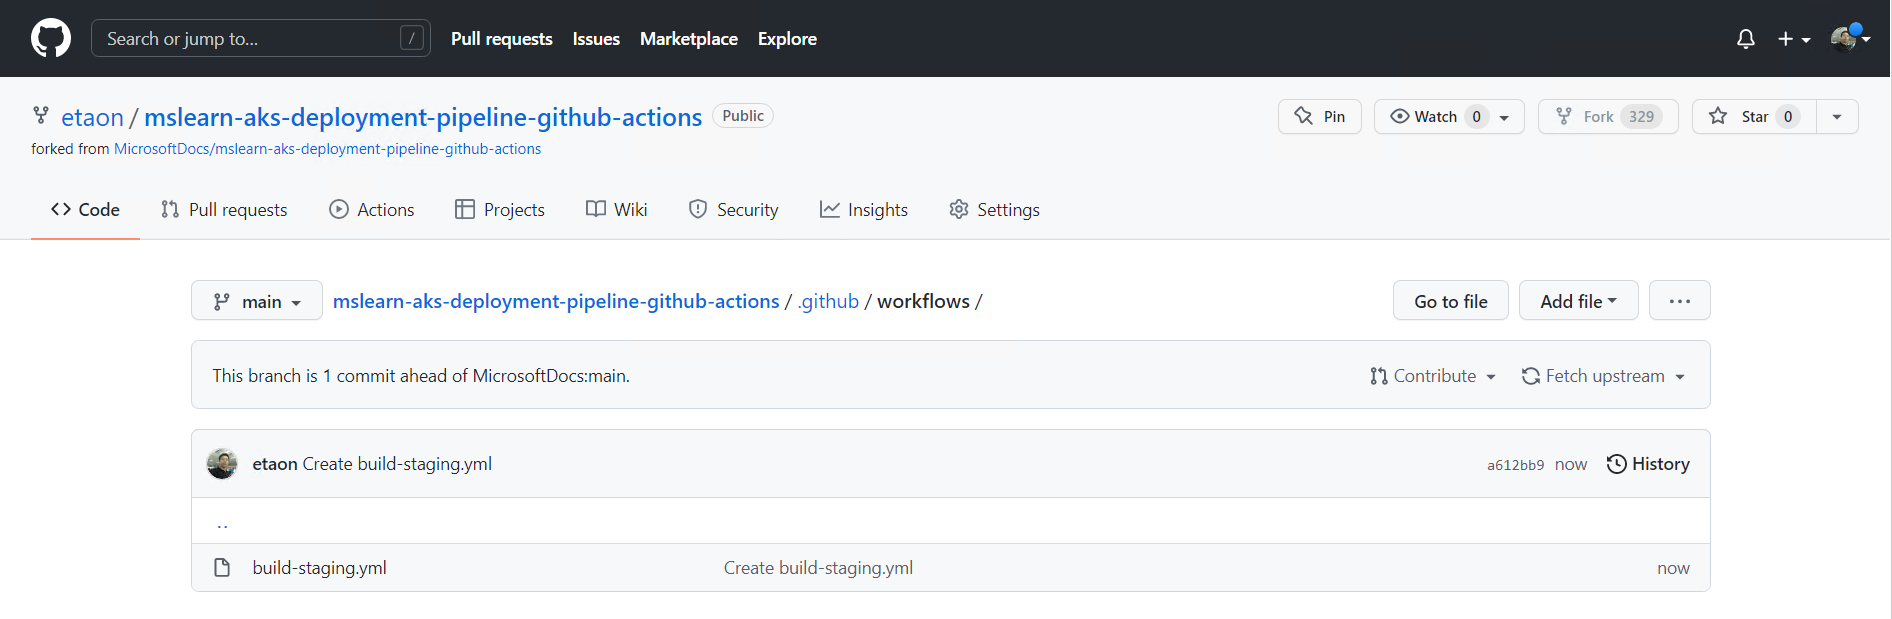The image size is (1892, 619).
Task: Click the build-staging.yml file icon
Action: [222, 568]
